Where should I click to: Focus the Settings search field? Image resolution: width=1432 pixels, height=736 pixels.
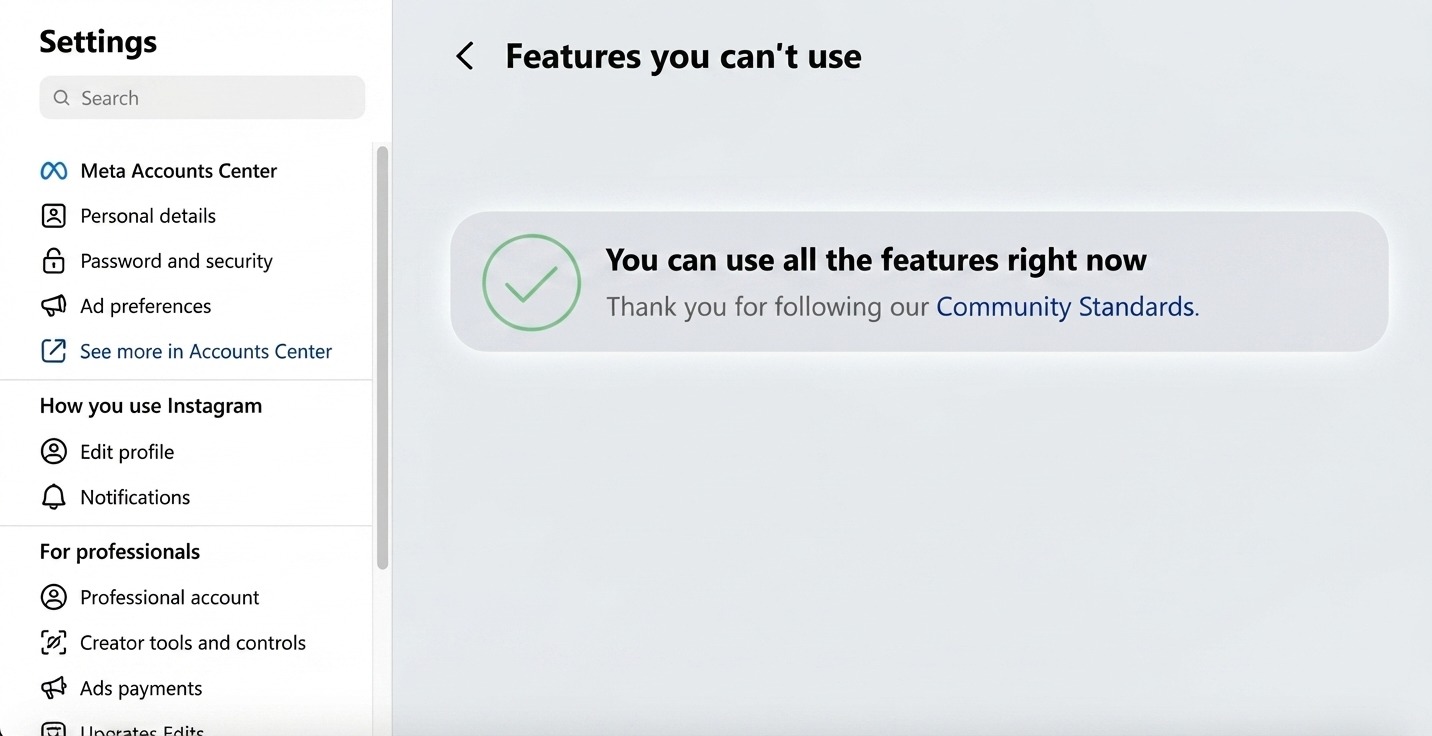pyautogui.click(x=202, y=98)
